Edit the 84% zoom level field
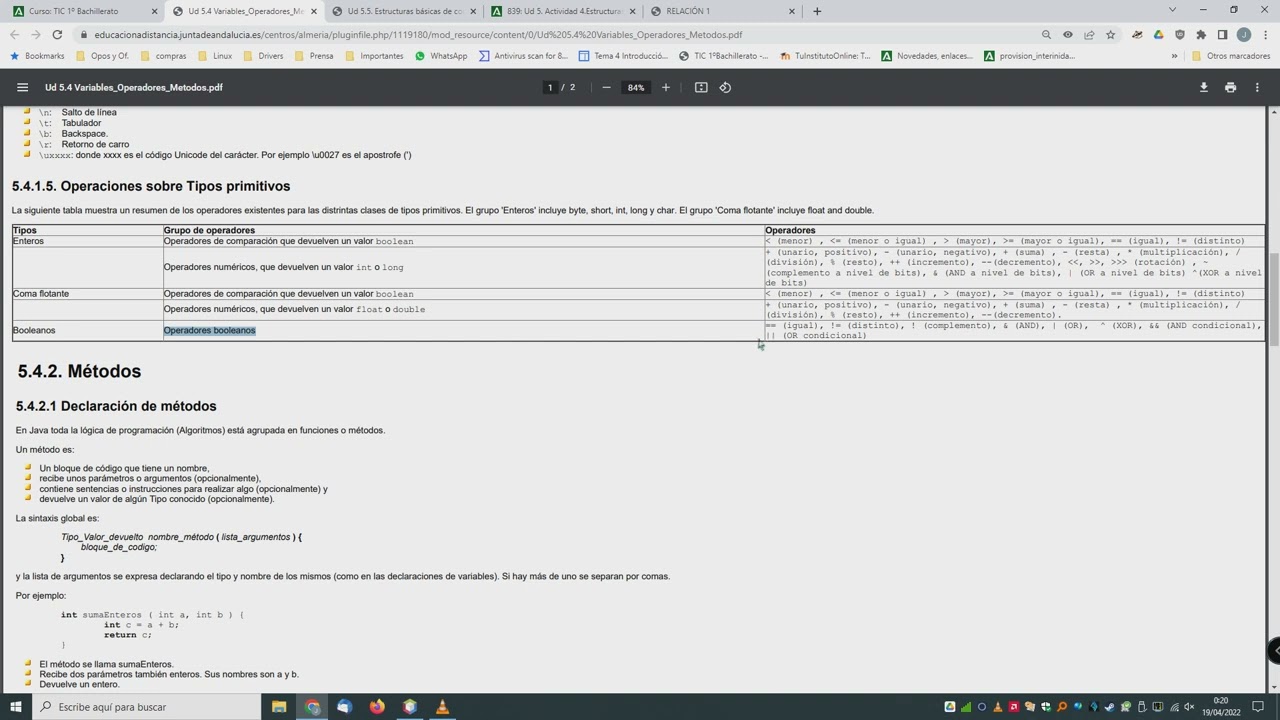The image size is (1280, 720). coord(636,87)
